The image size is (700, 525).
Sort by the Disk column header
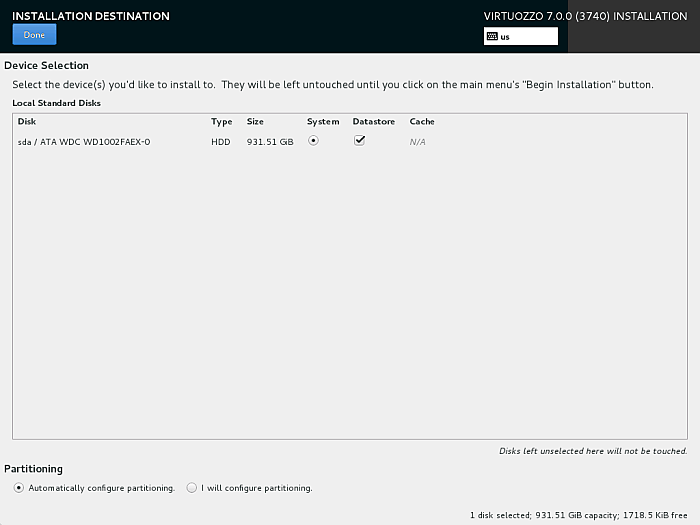coord(27,122)
